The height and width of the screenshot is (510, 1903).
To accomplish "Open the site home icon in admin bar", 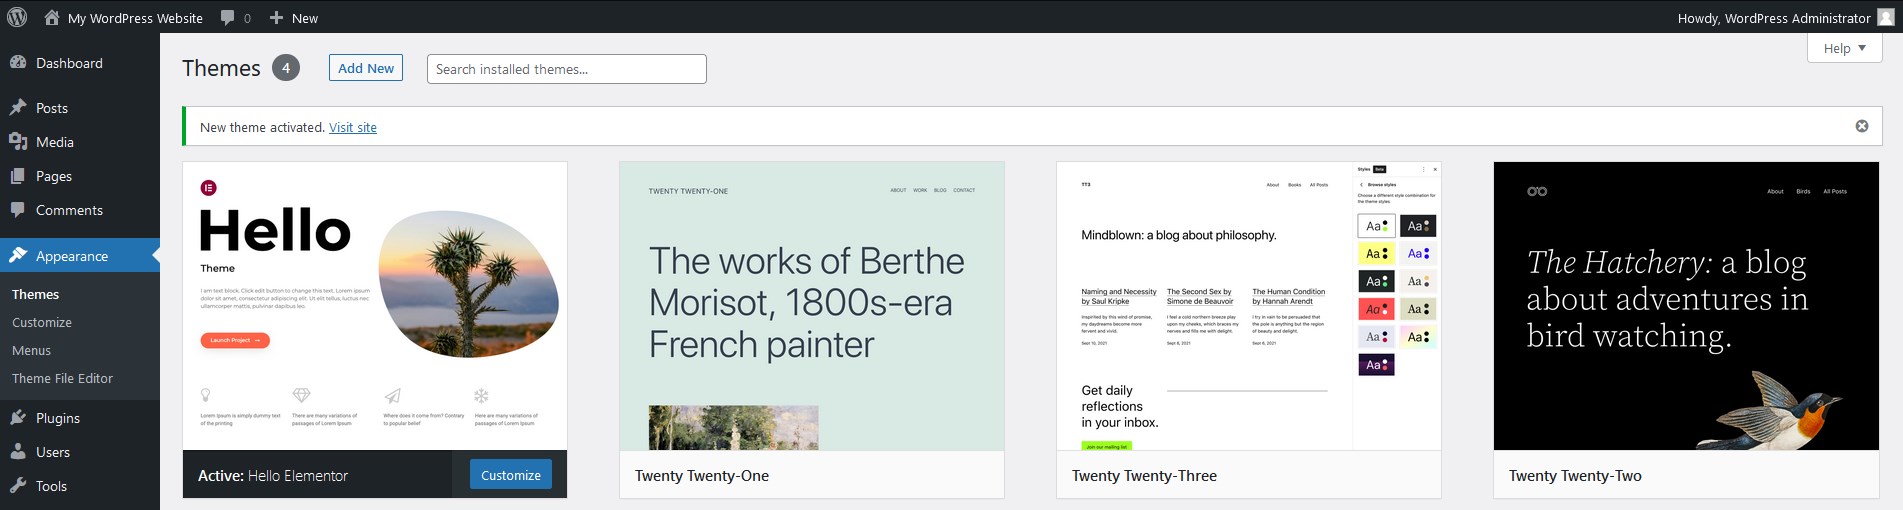I will [x=52, y=18].
